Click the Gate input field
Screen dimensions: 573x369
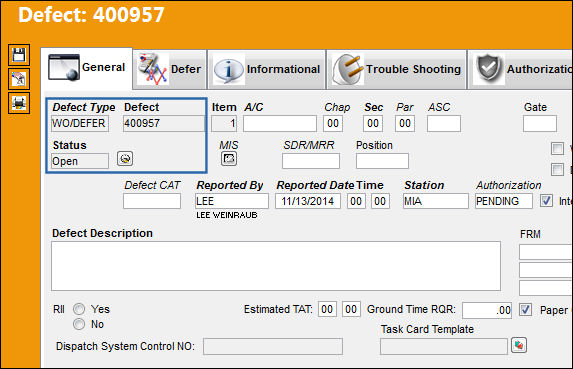[540, 123]
